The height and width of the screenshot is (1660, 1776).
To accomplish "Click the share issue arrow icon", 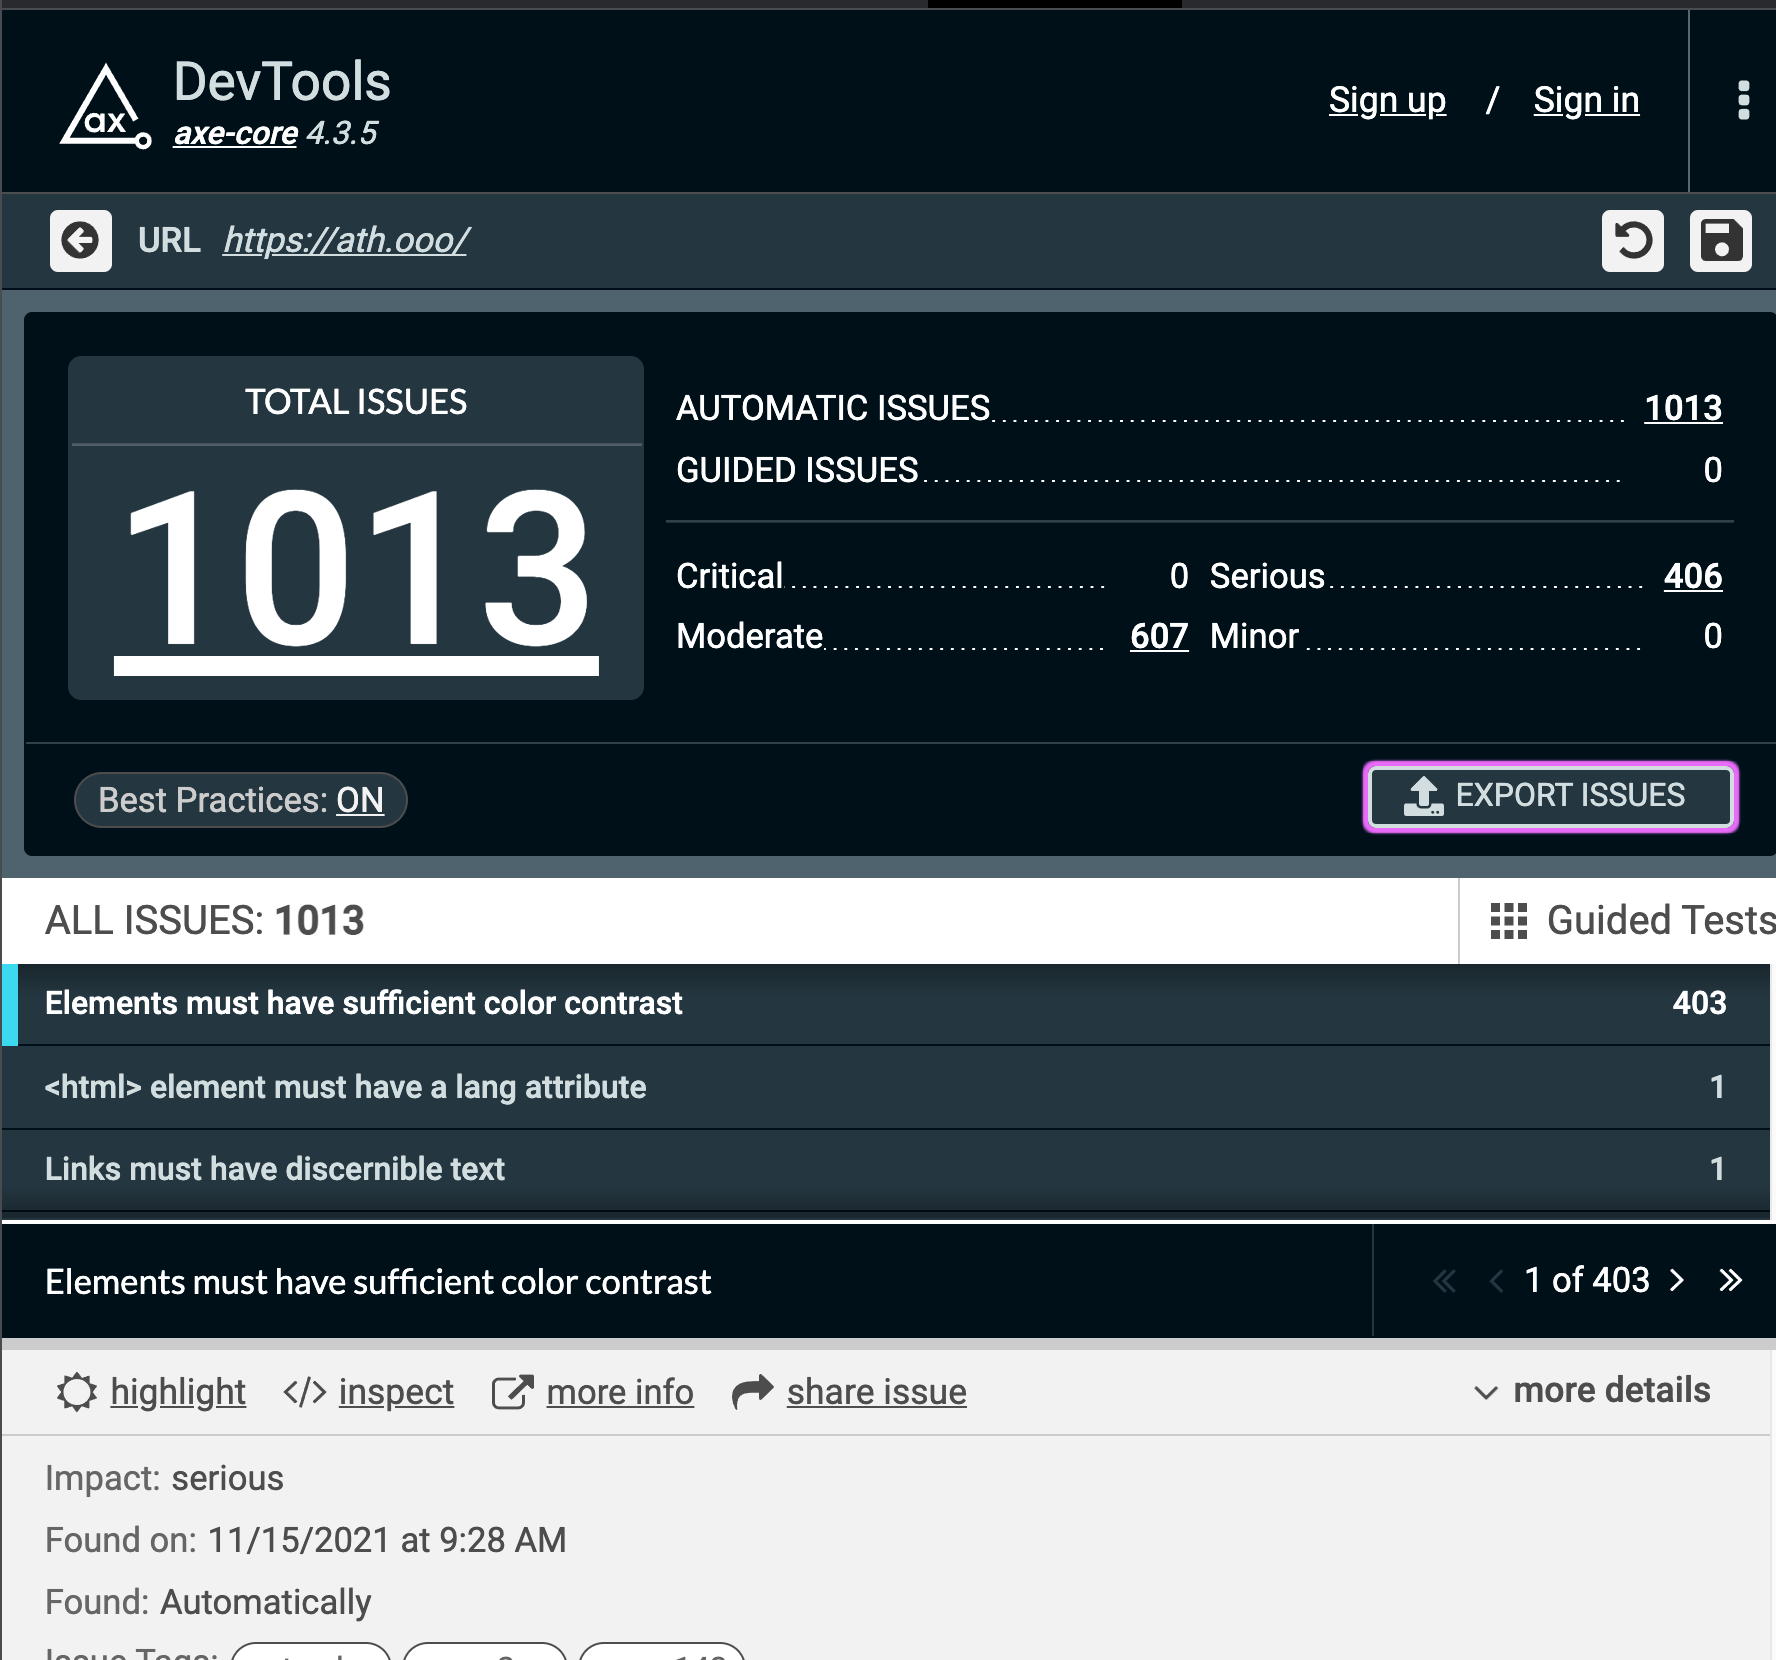I will pos(753,1391).
